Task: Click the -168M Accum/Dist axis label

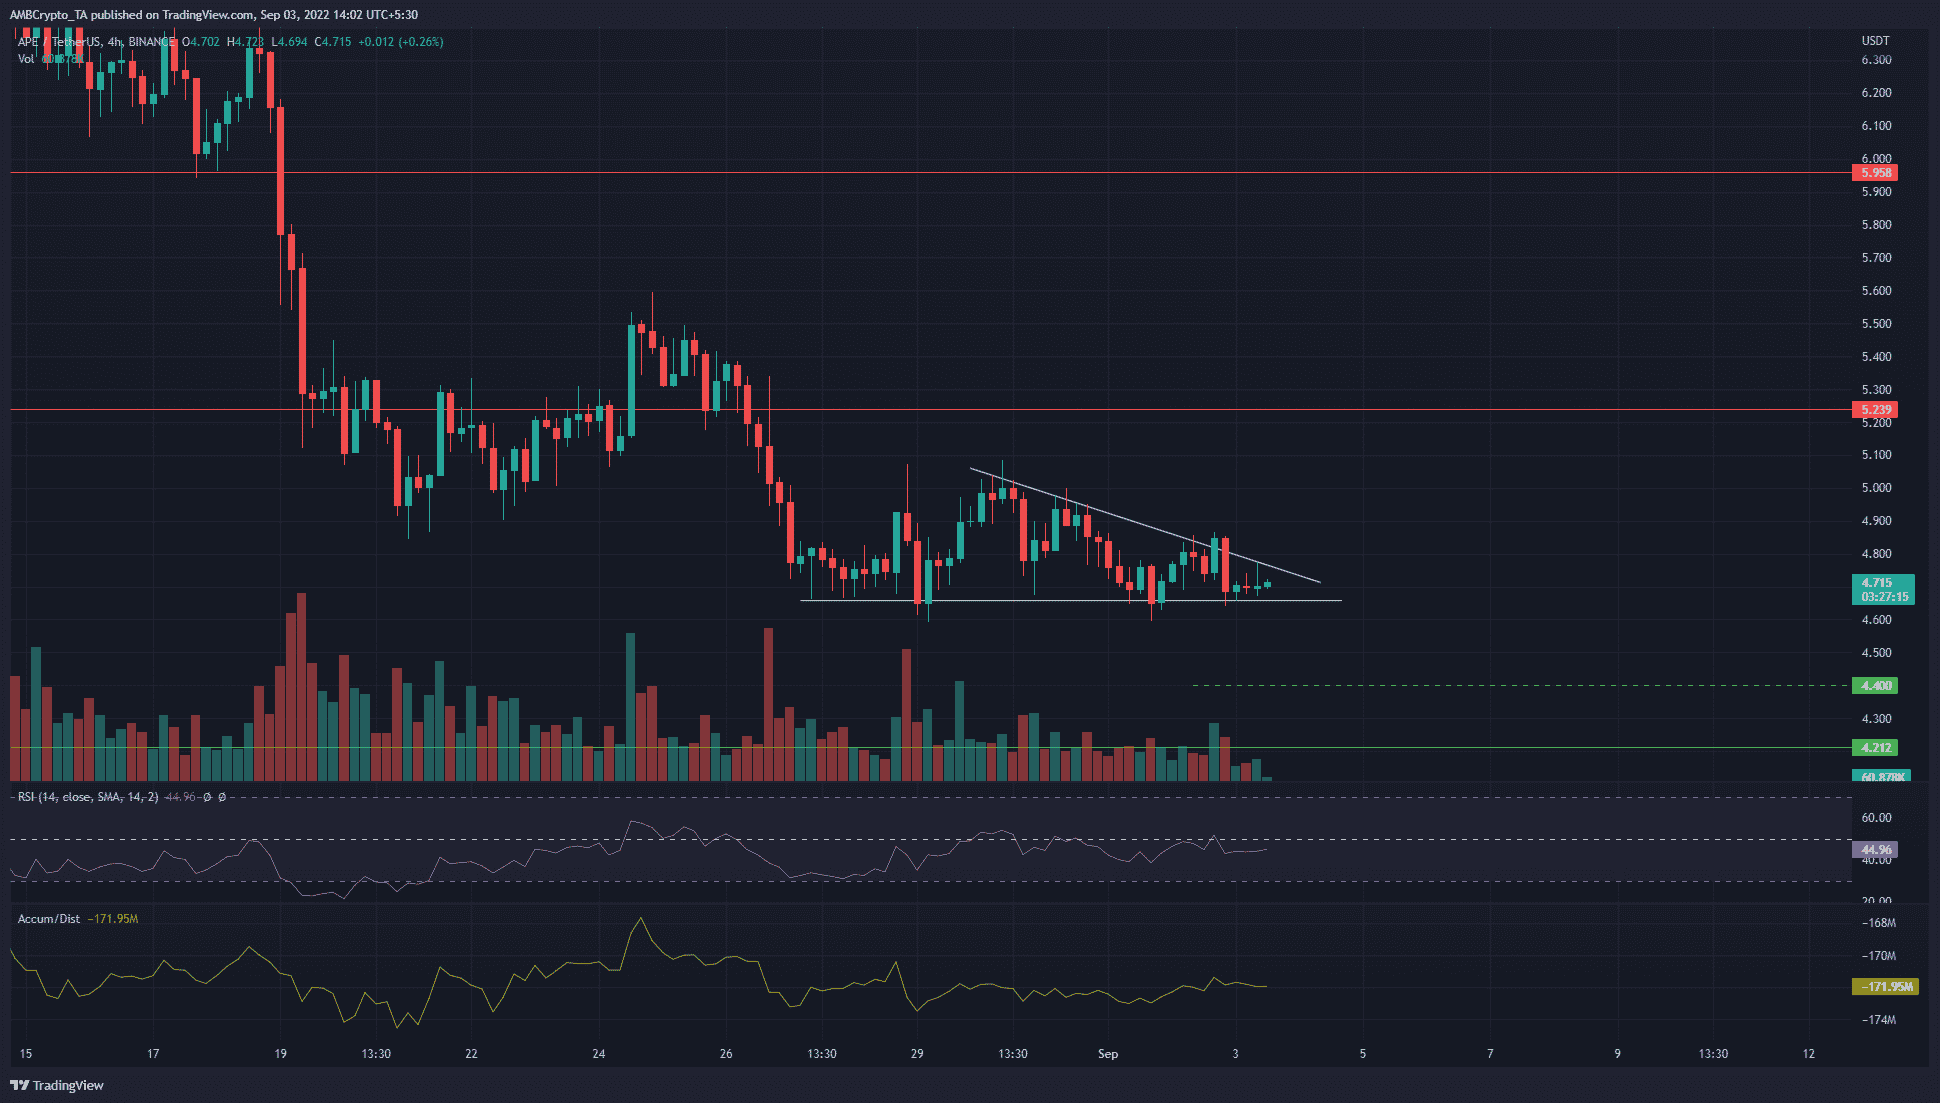Action: [x=1879, y=923]
